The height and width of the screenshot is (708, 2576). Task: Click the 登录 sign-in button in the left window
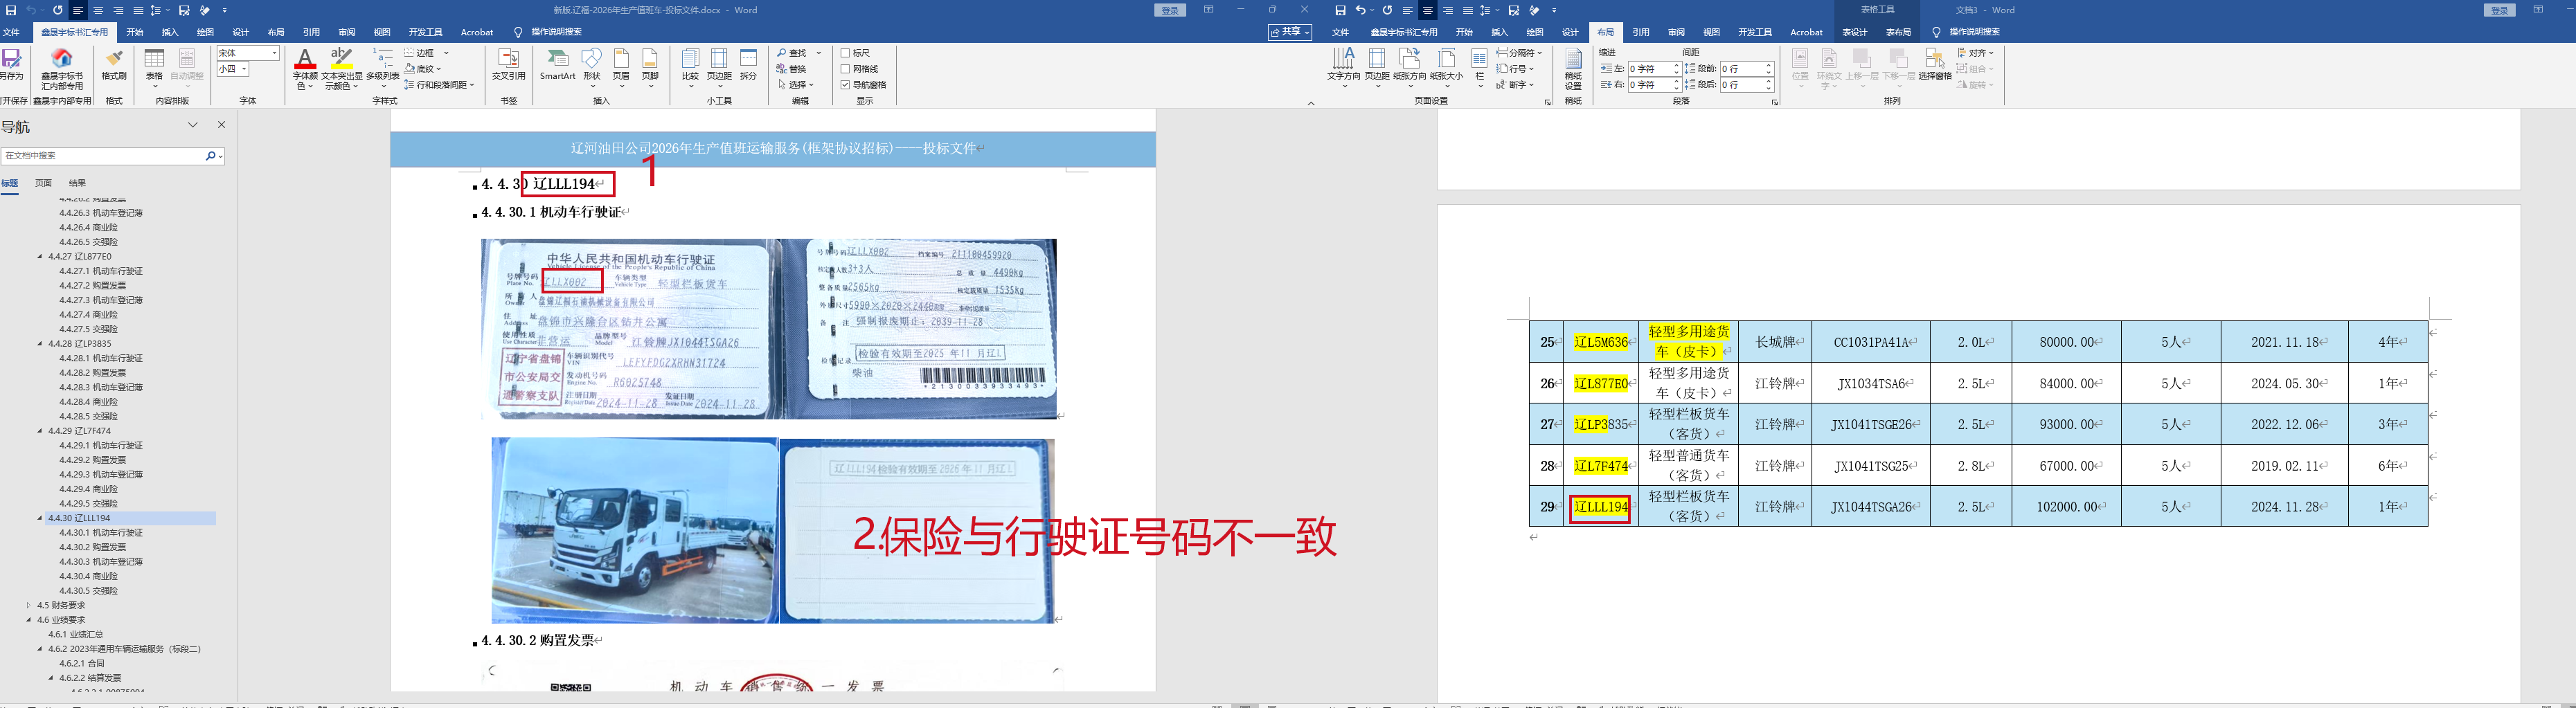[1170, 10]
